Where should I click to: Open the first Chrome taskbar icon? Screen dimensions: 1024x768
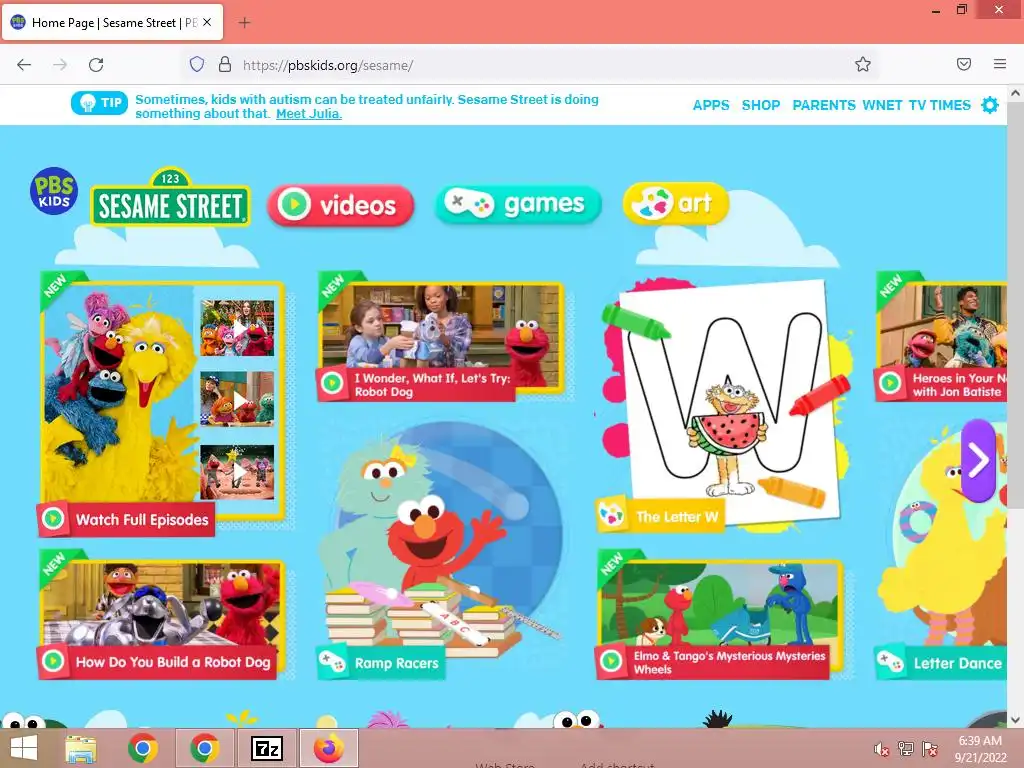coord(142,748)
